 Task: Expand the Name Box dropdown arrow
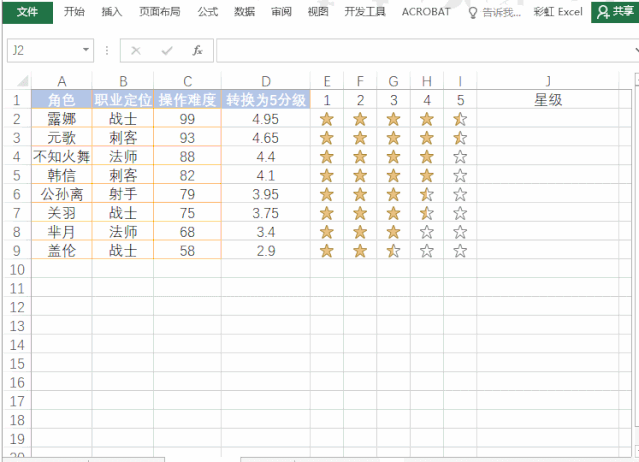coord(86,50)
